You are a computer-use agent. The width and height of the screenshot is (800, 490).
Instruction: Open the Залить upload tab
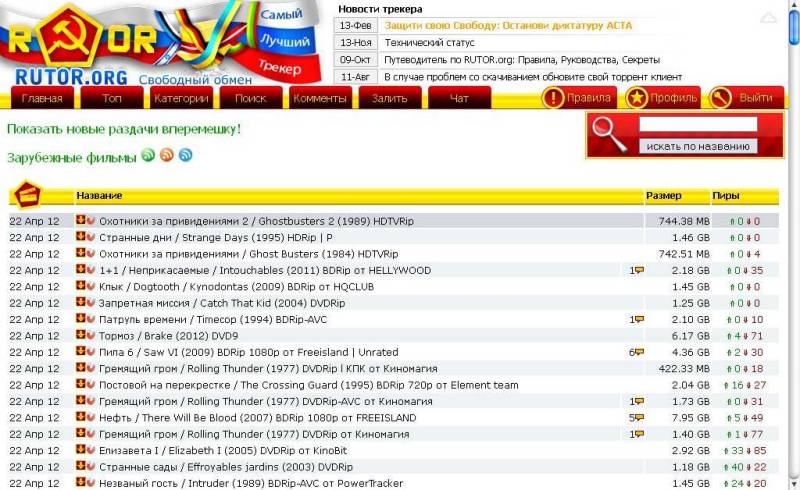coord(389,98)
